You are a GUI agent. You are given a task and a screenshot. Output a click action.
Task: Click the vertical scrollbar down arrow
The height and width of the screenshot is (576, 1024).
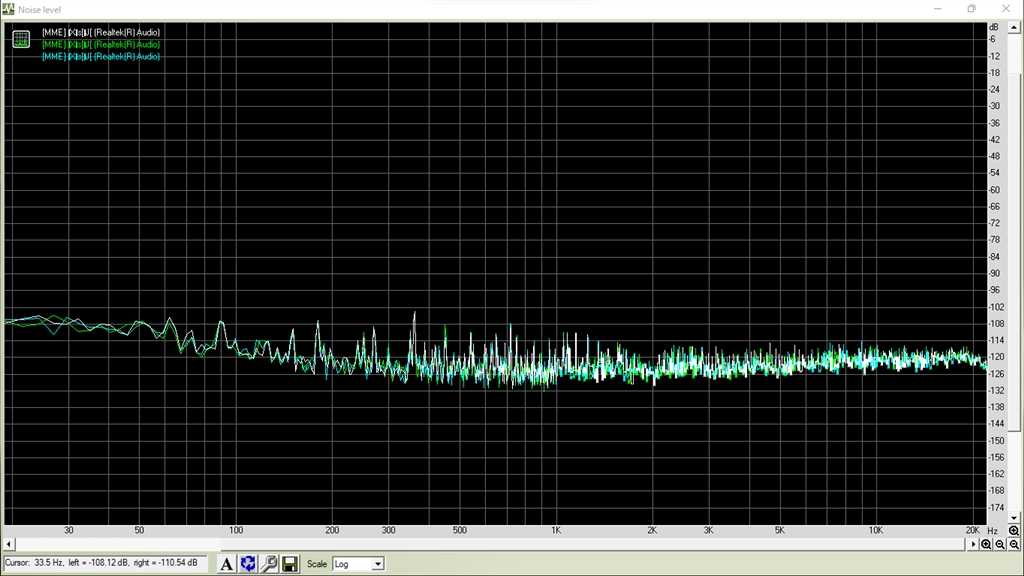pos(1014,518)
